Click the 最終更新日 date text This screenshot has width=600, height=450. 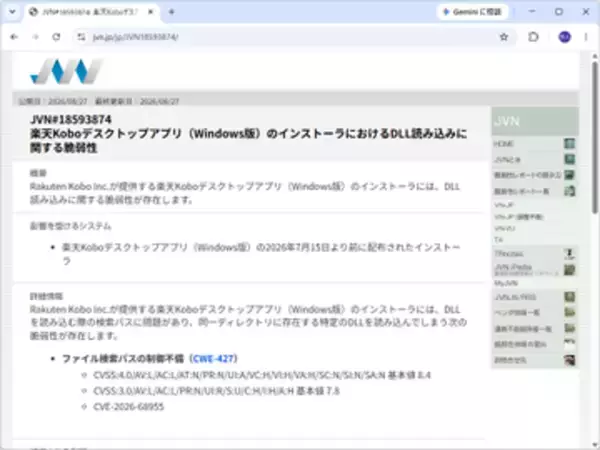137,101
